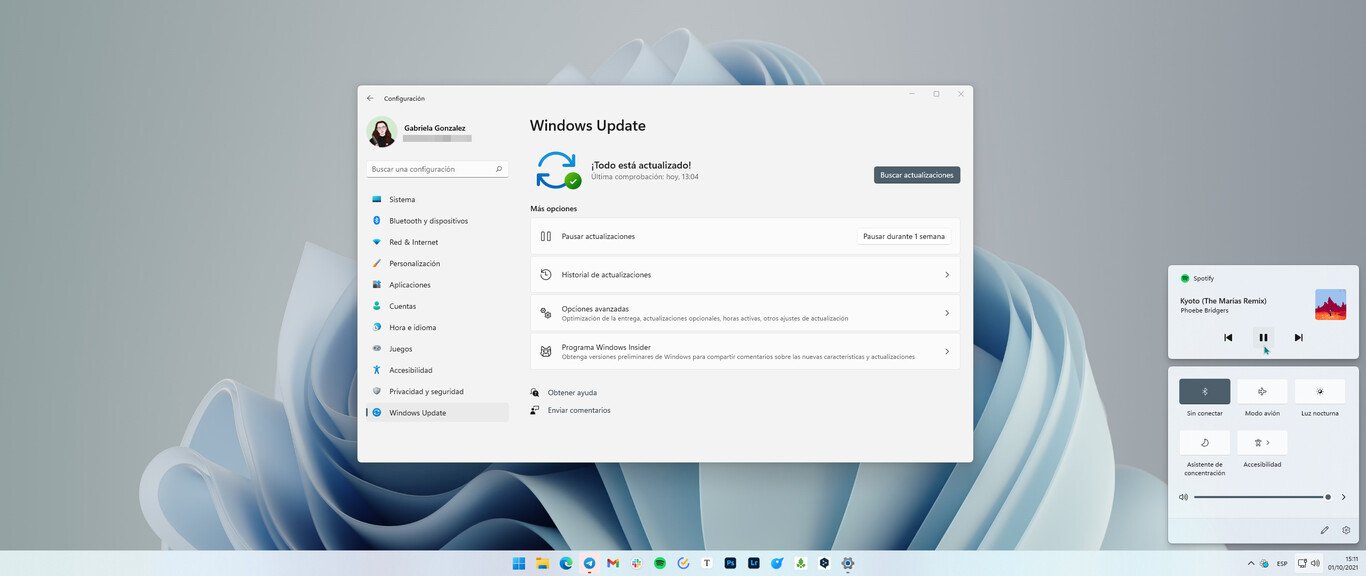The image size is (1366, 576).
Task: Toggle the Bluetooth 'Sin conectar' tile
Action: pyautogui.click(x=1204, y=392)
